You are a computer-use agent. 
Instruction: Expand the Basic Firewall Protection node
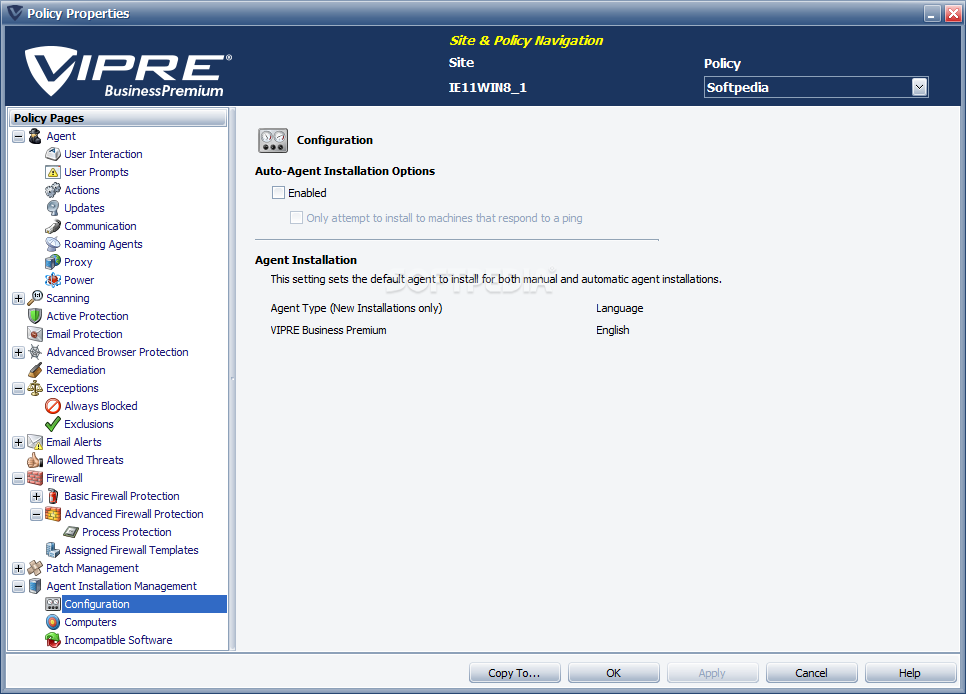36,496
